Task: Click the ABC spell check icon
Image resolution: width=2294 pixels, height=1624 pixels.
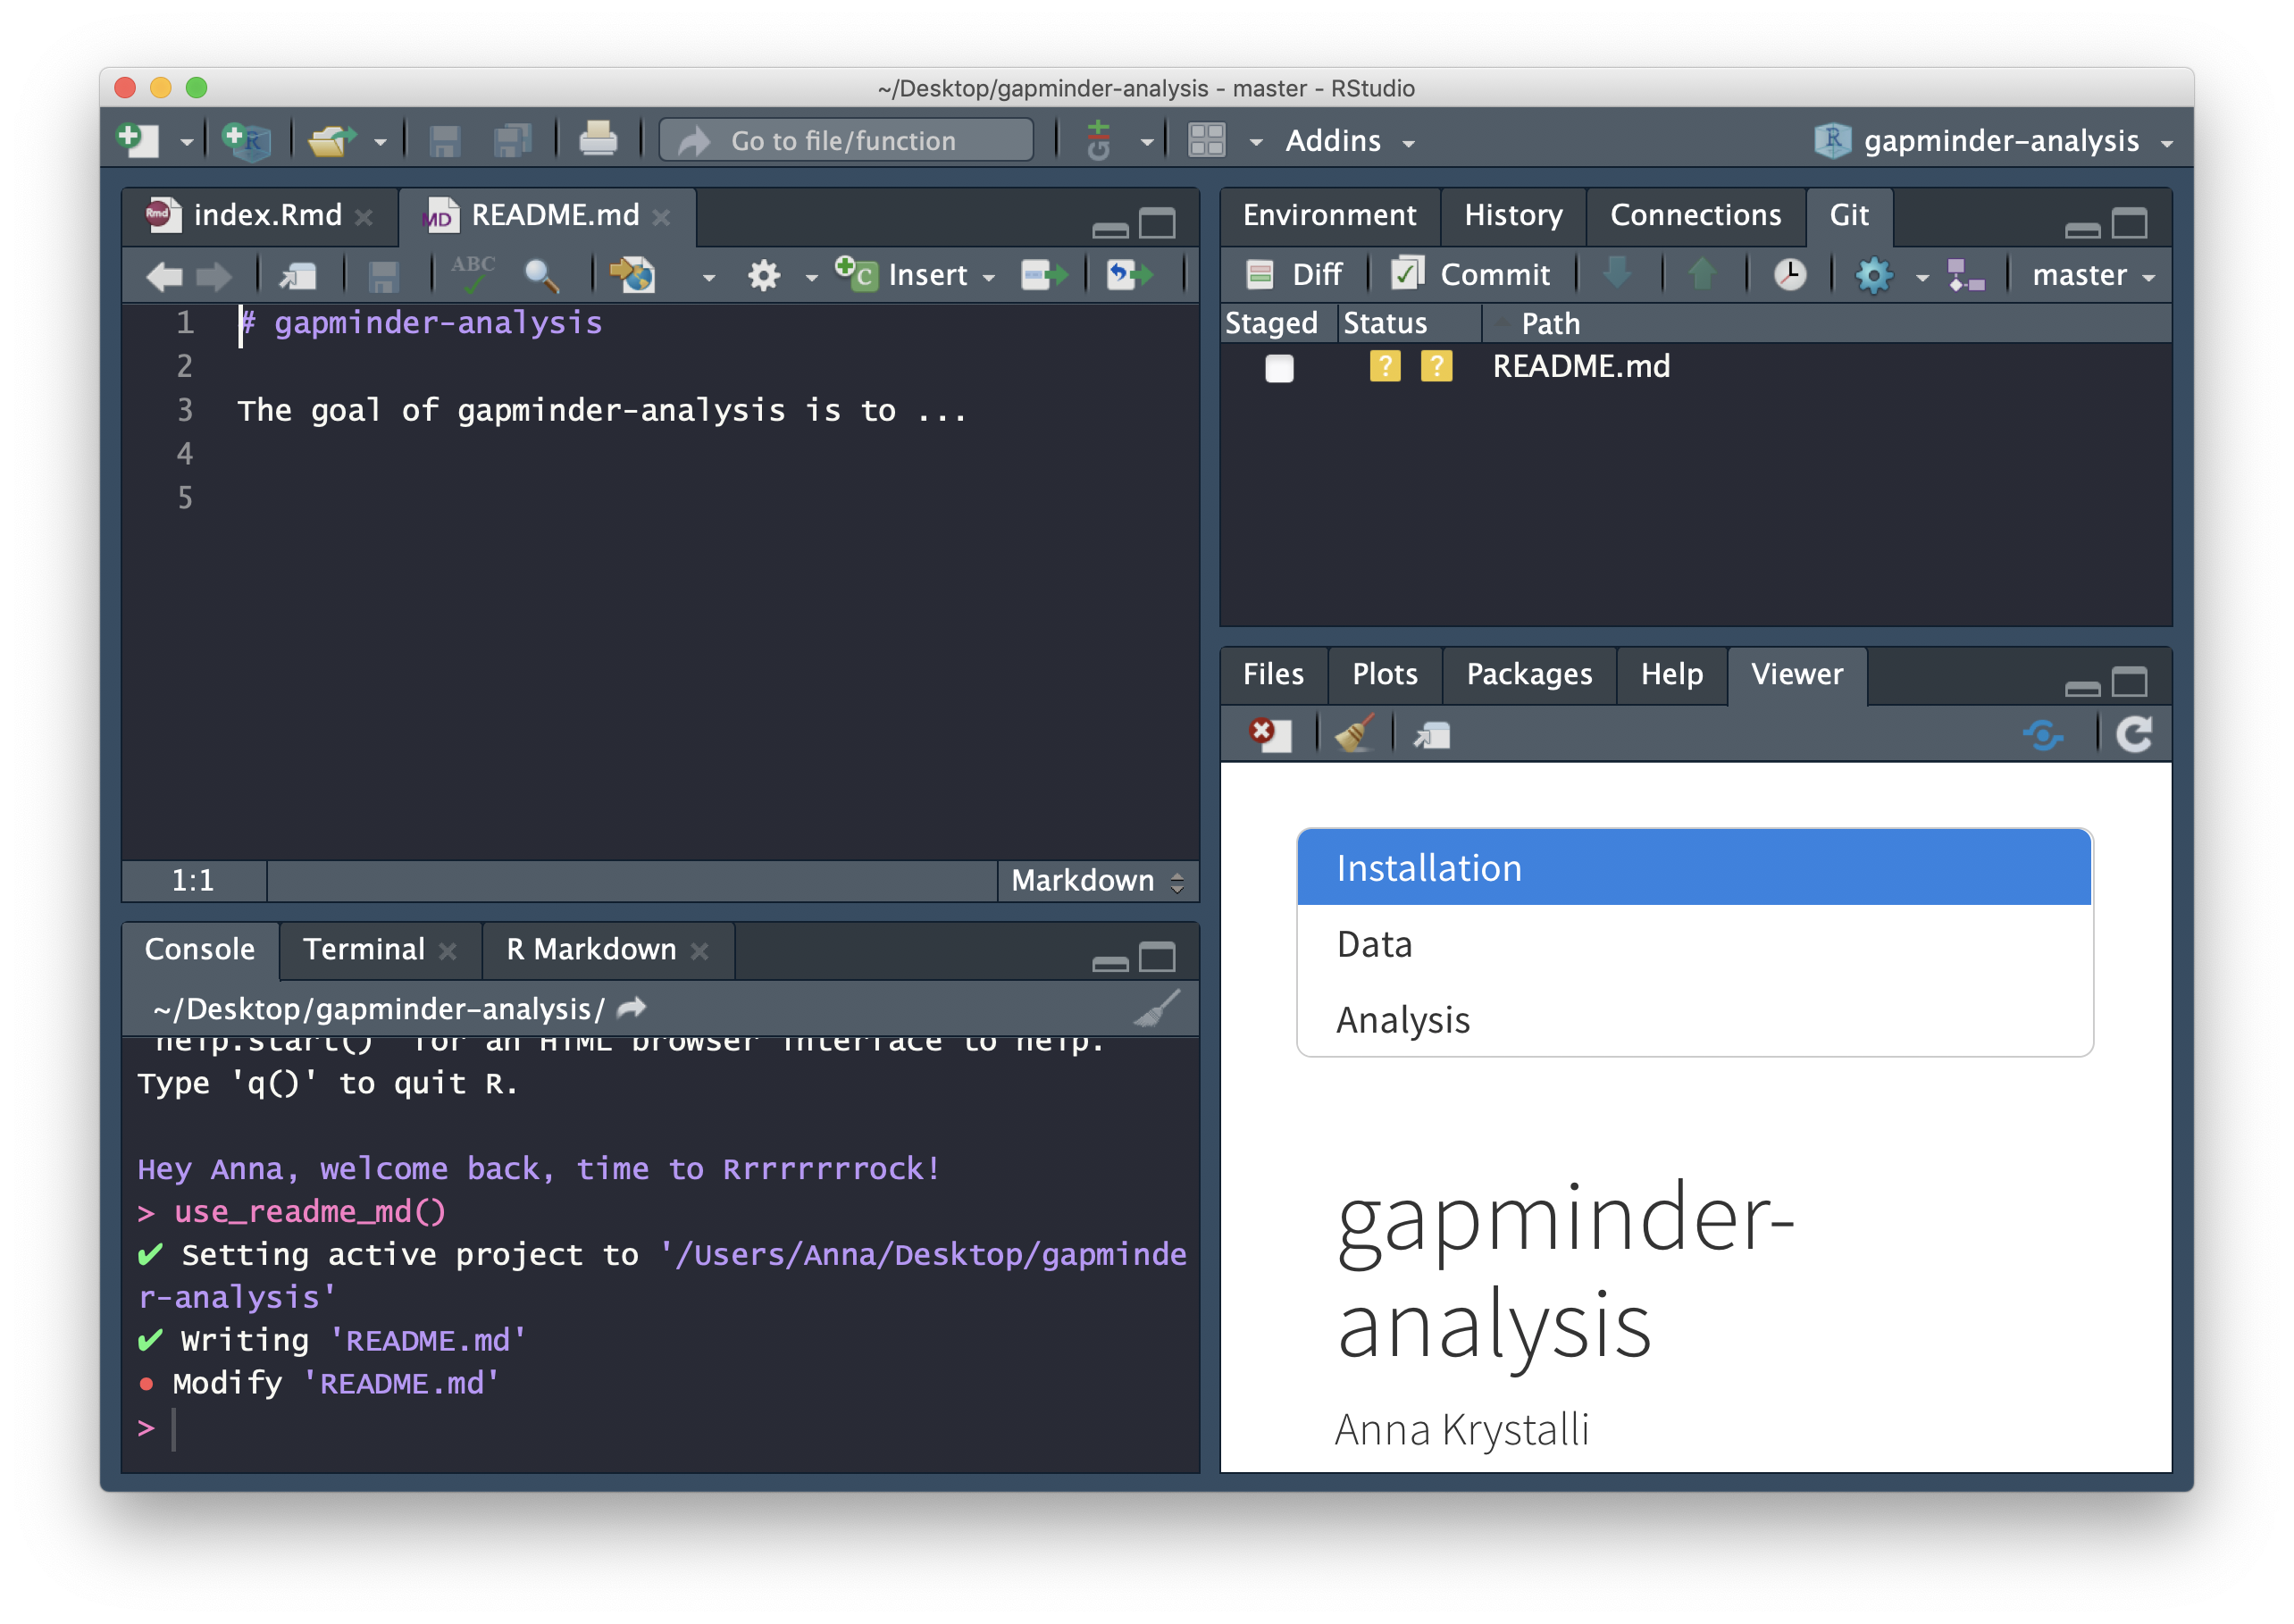Action: click(473, 273)
